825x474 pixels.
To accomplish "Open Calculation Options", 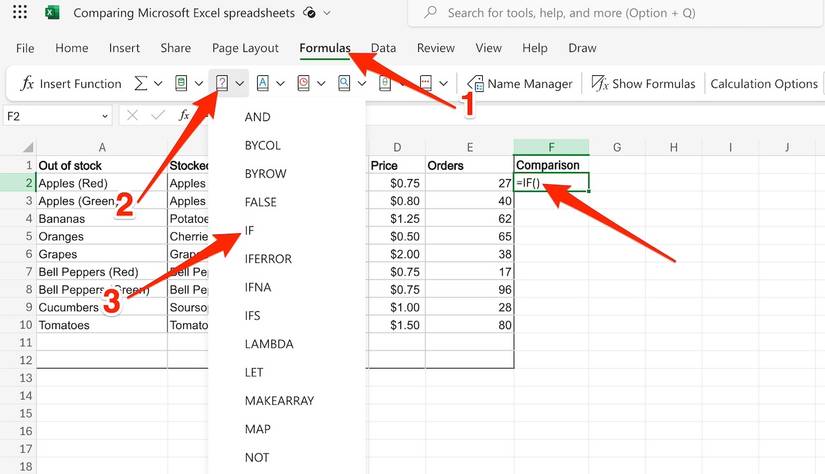I will pyautogui.click(x=764, y=84).
